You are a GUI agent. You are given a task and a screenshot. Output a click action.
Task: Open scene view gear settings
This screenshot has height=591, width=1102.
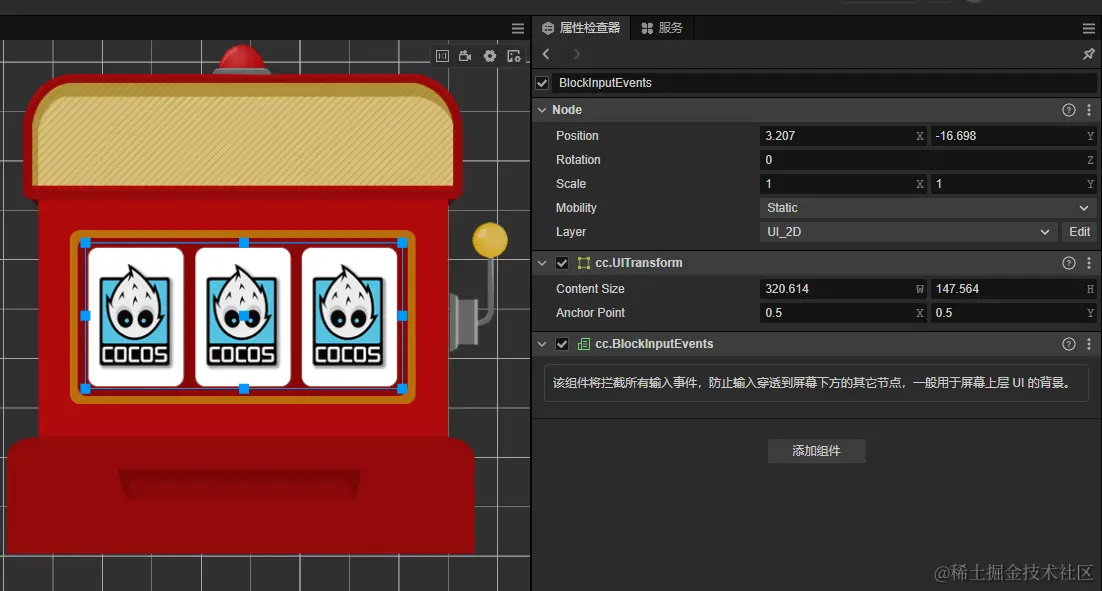point(490,56)
